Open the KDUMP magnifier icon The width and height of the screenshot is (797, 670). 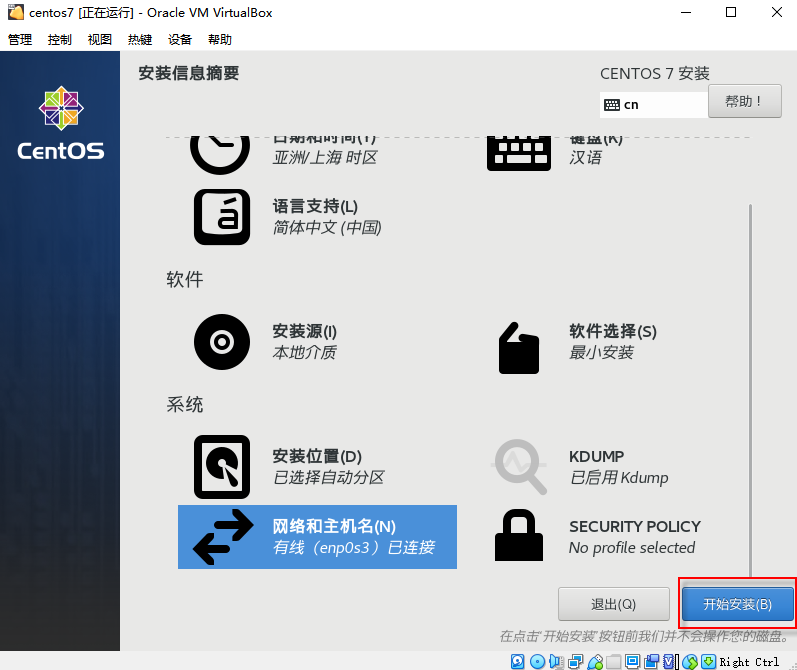pyautogui.click(x=519, y=467)
